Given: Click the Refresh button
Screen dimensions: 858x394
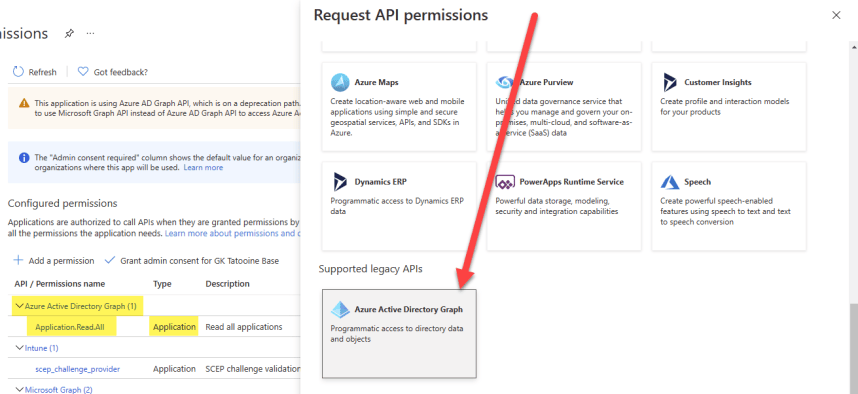Looking at the screenshot, I should click(x=34, y=72).
